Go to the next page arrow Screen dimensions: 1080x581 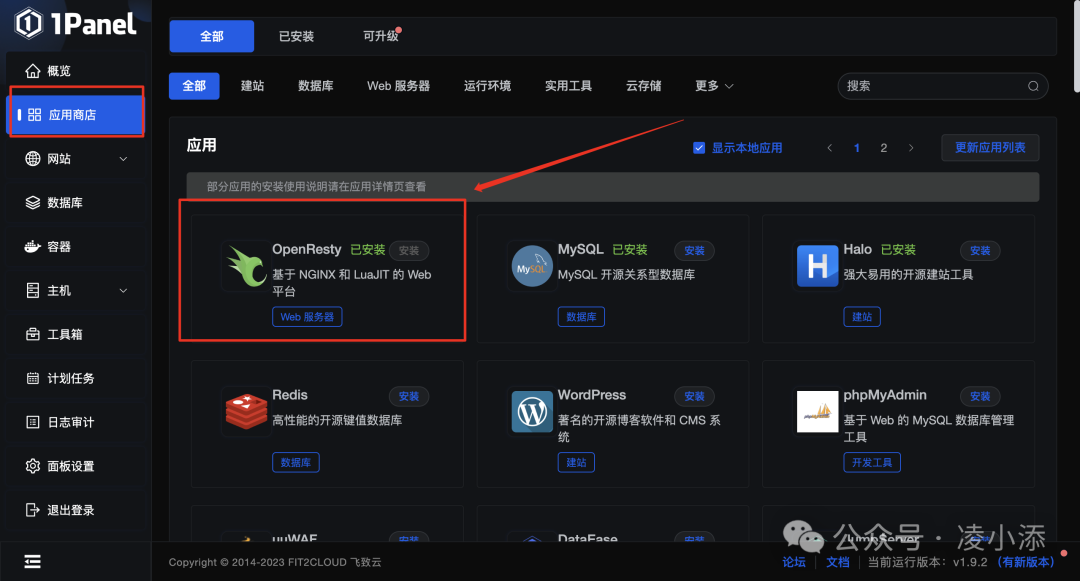tap(911, 148)
